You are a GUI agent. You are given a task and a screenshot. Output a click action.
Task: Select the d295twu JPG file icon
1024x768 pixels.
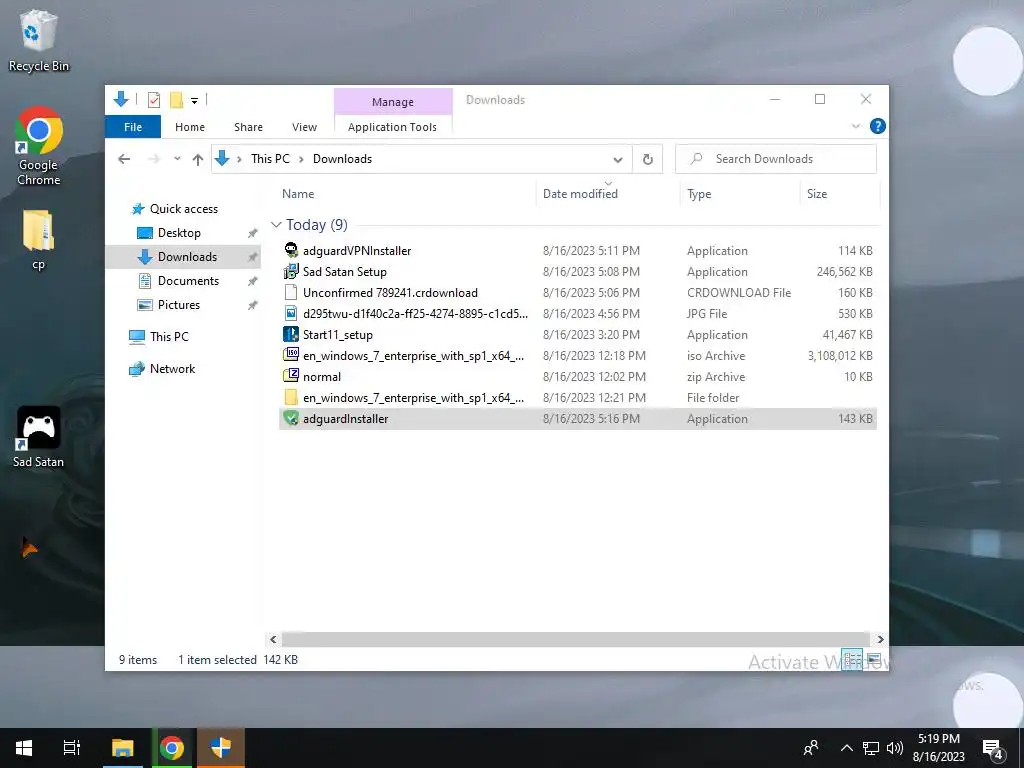tap(291, 313)
